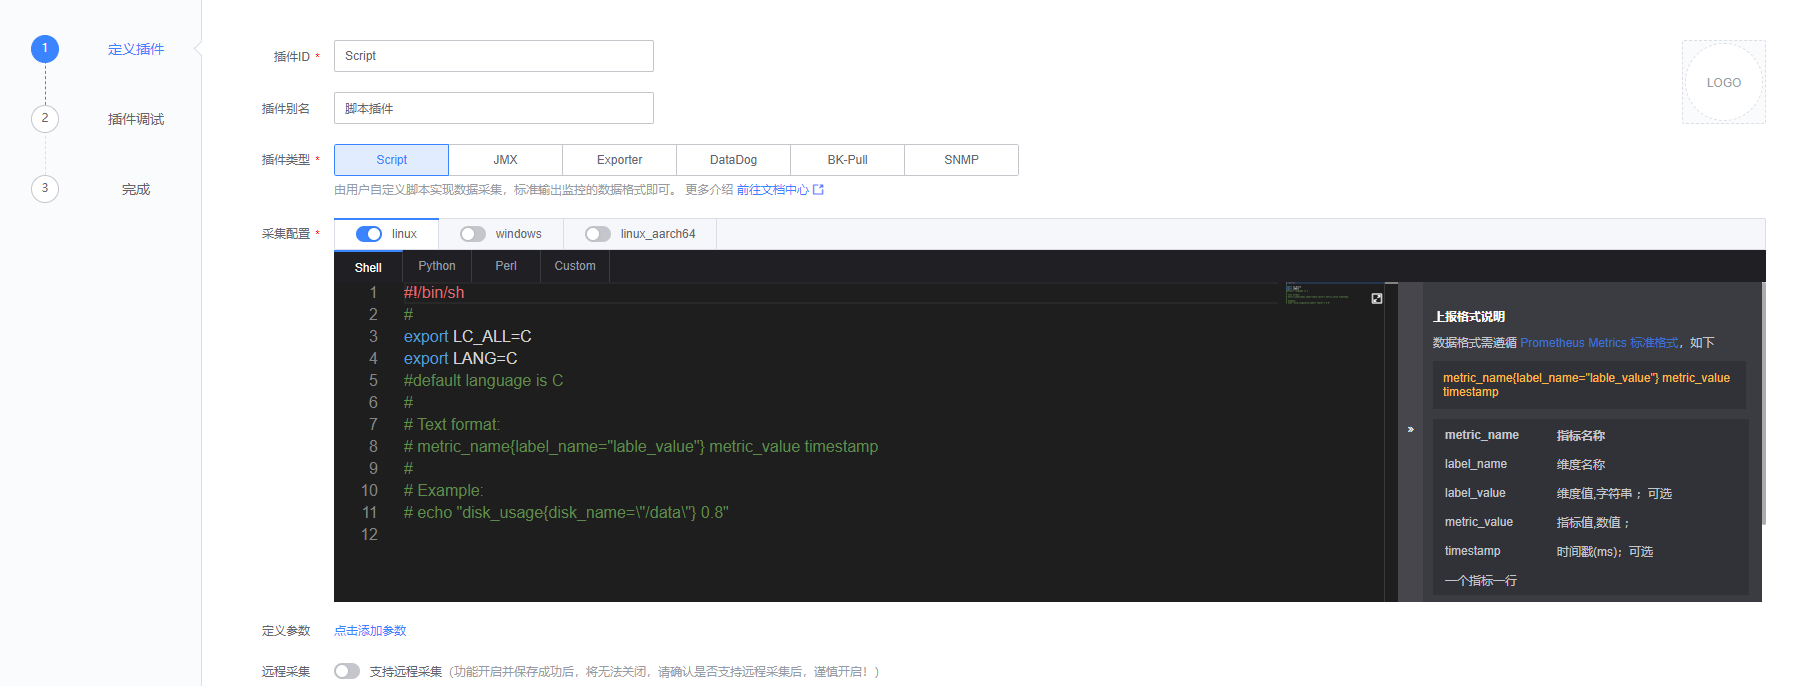Click the timestamp row in format table
1803x686 pixels.
point(1590,551)
